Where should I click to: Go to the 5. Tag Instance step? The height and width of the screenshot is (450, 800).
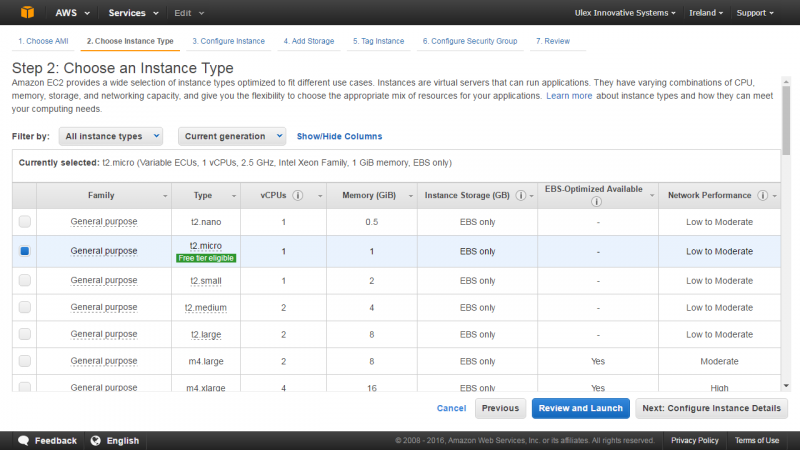point(379,41)
